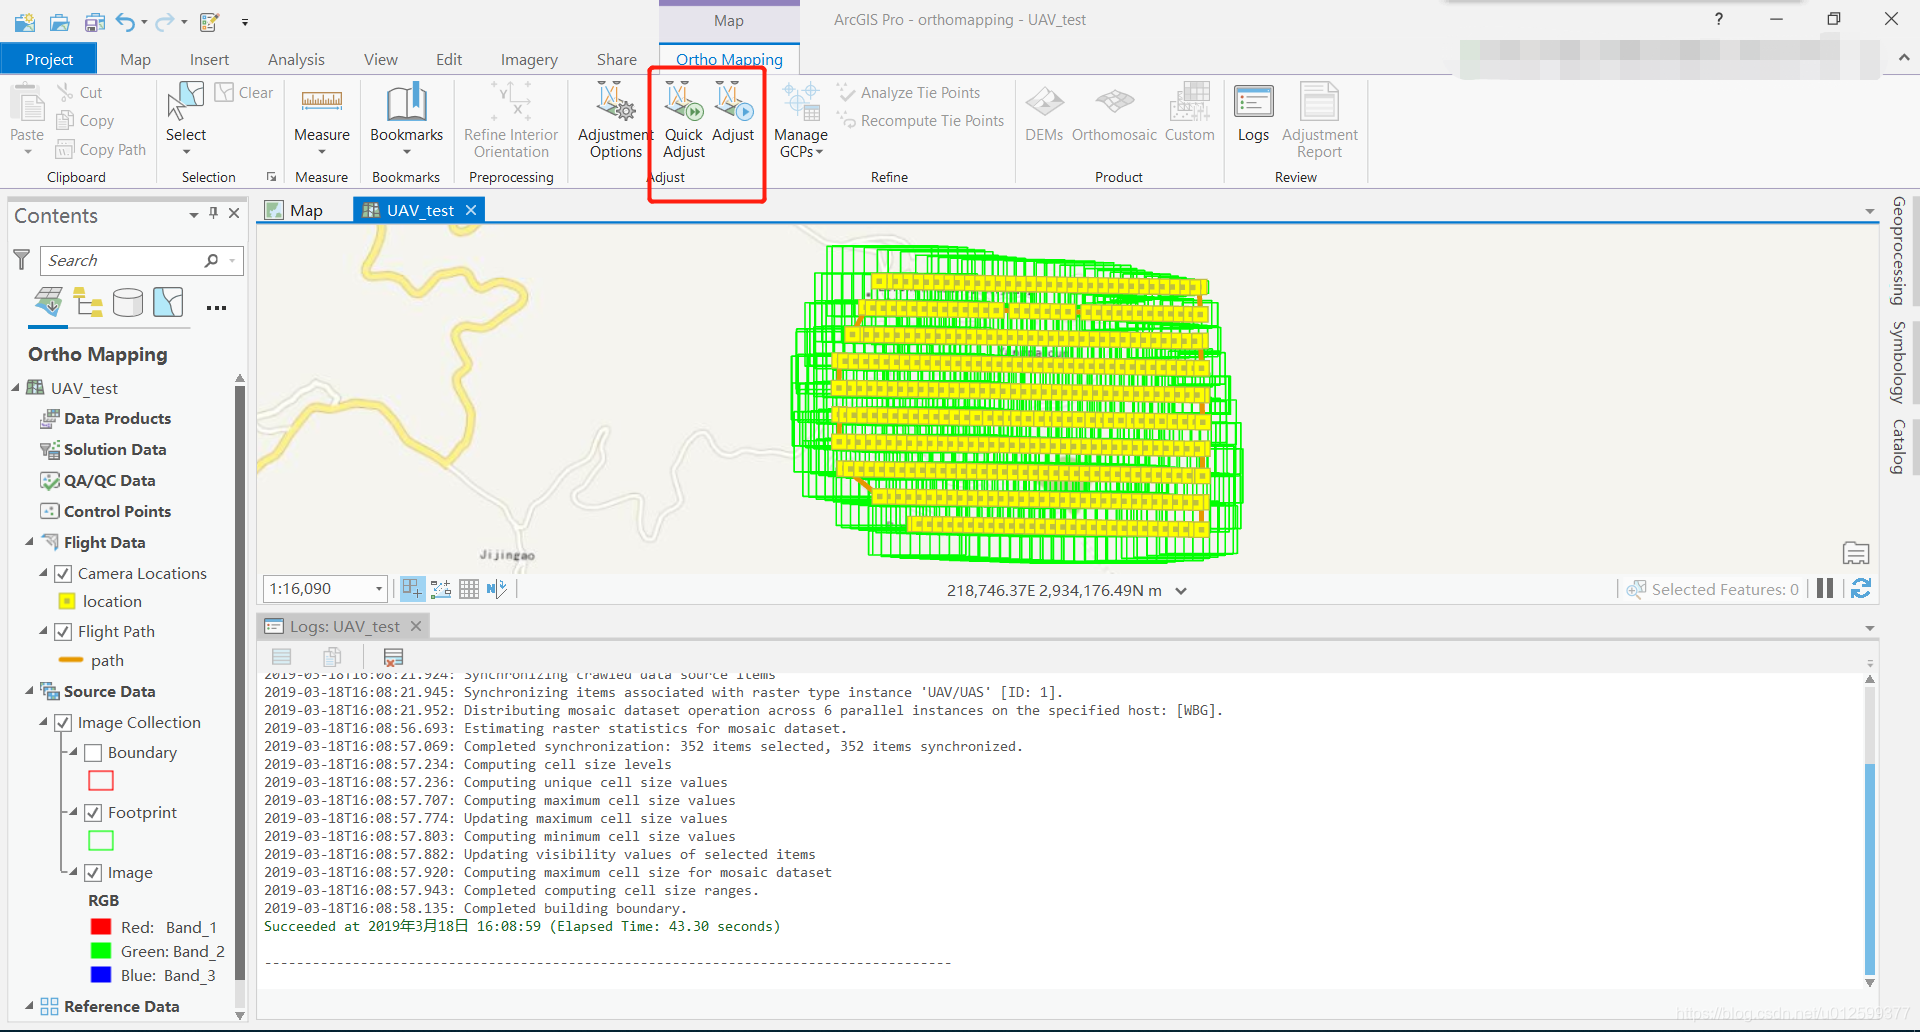Run the Quick Adjust tool
This screenshot has width=1920, height=1032.
(684, 120)
